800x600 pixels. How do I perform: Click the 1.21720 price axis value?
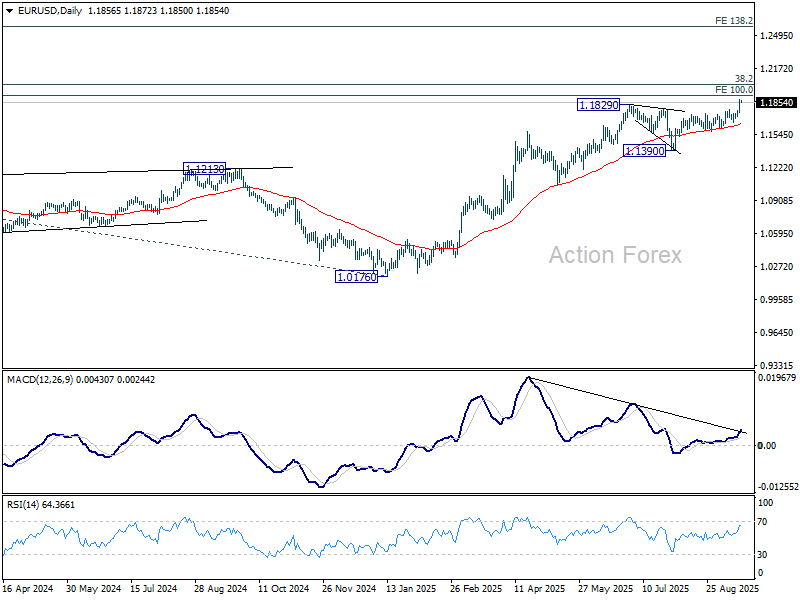(777, 68)
